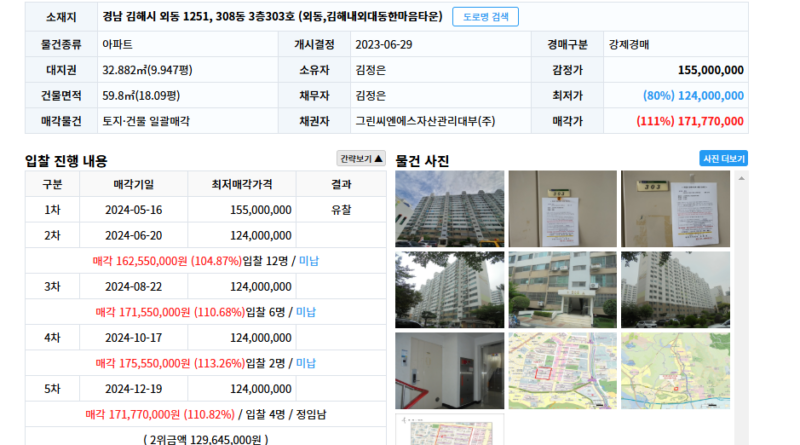
Task: Select 아파트 in 물건종류 row
Action: pos(117,44)
